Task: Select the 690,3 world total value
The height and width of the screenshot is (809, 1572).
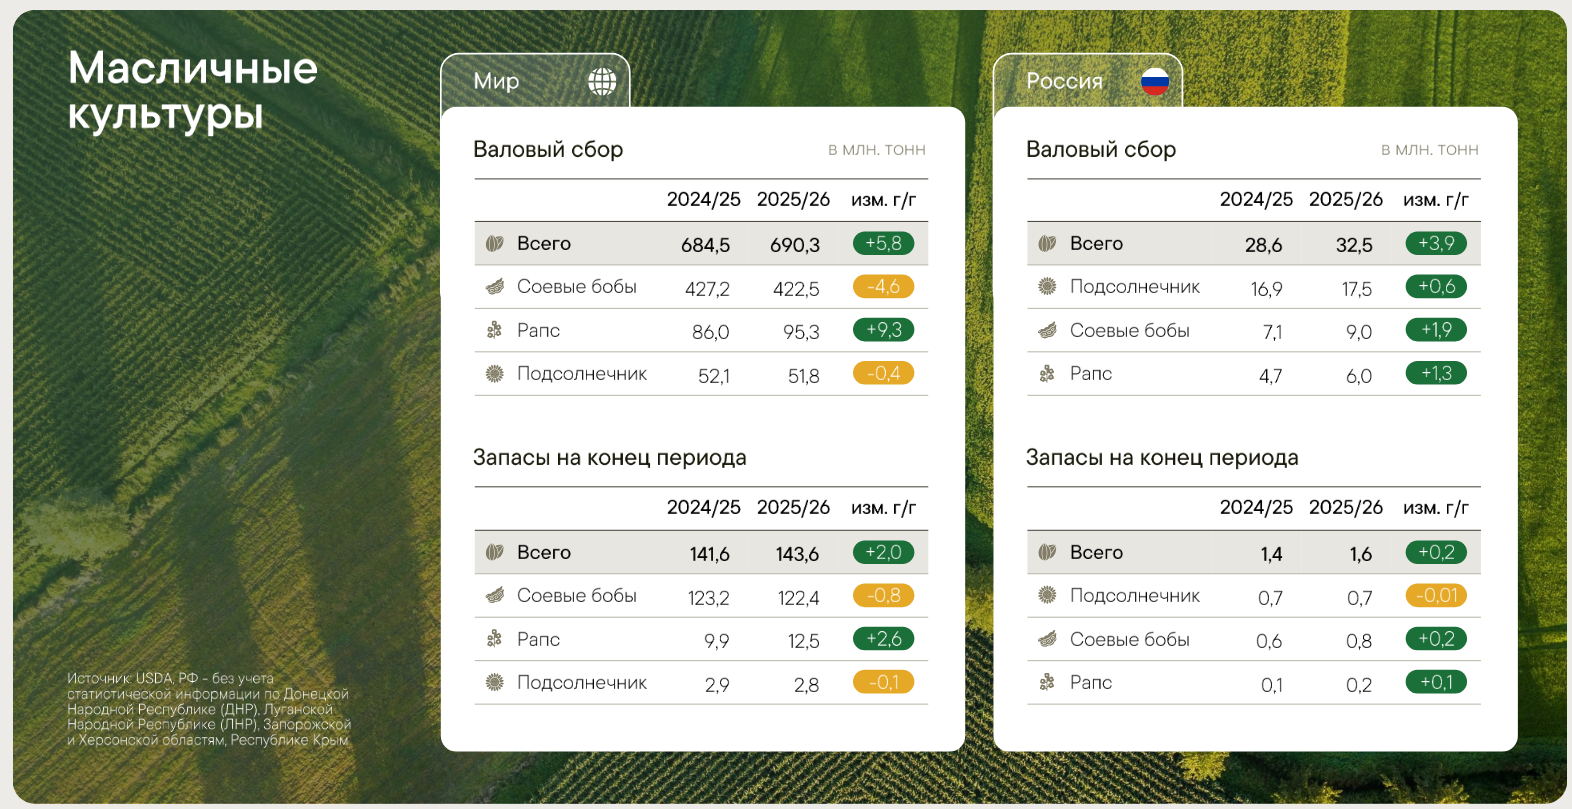Action: 794,245
